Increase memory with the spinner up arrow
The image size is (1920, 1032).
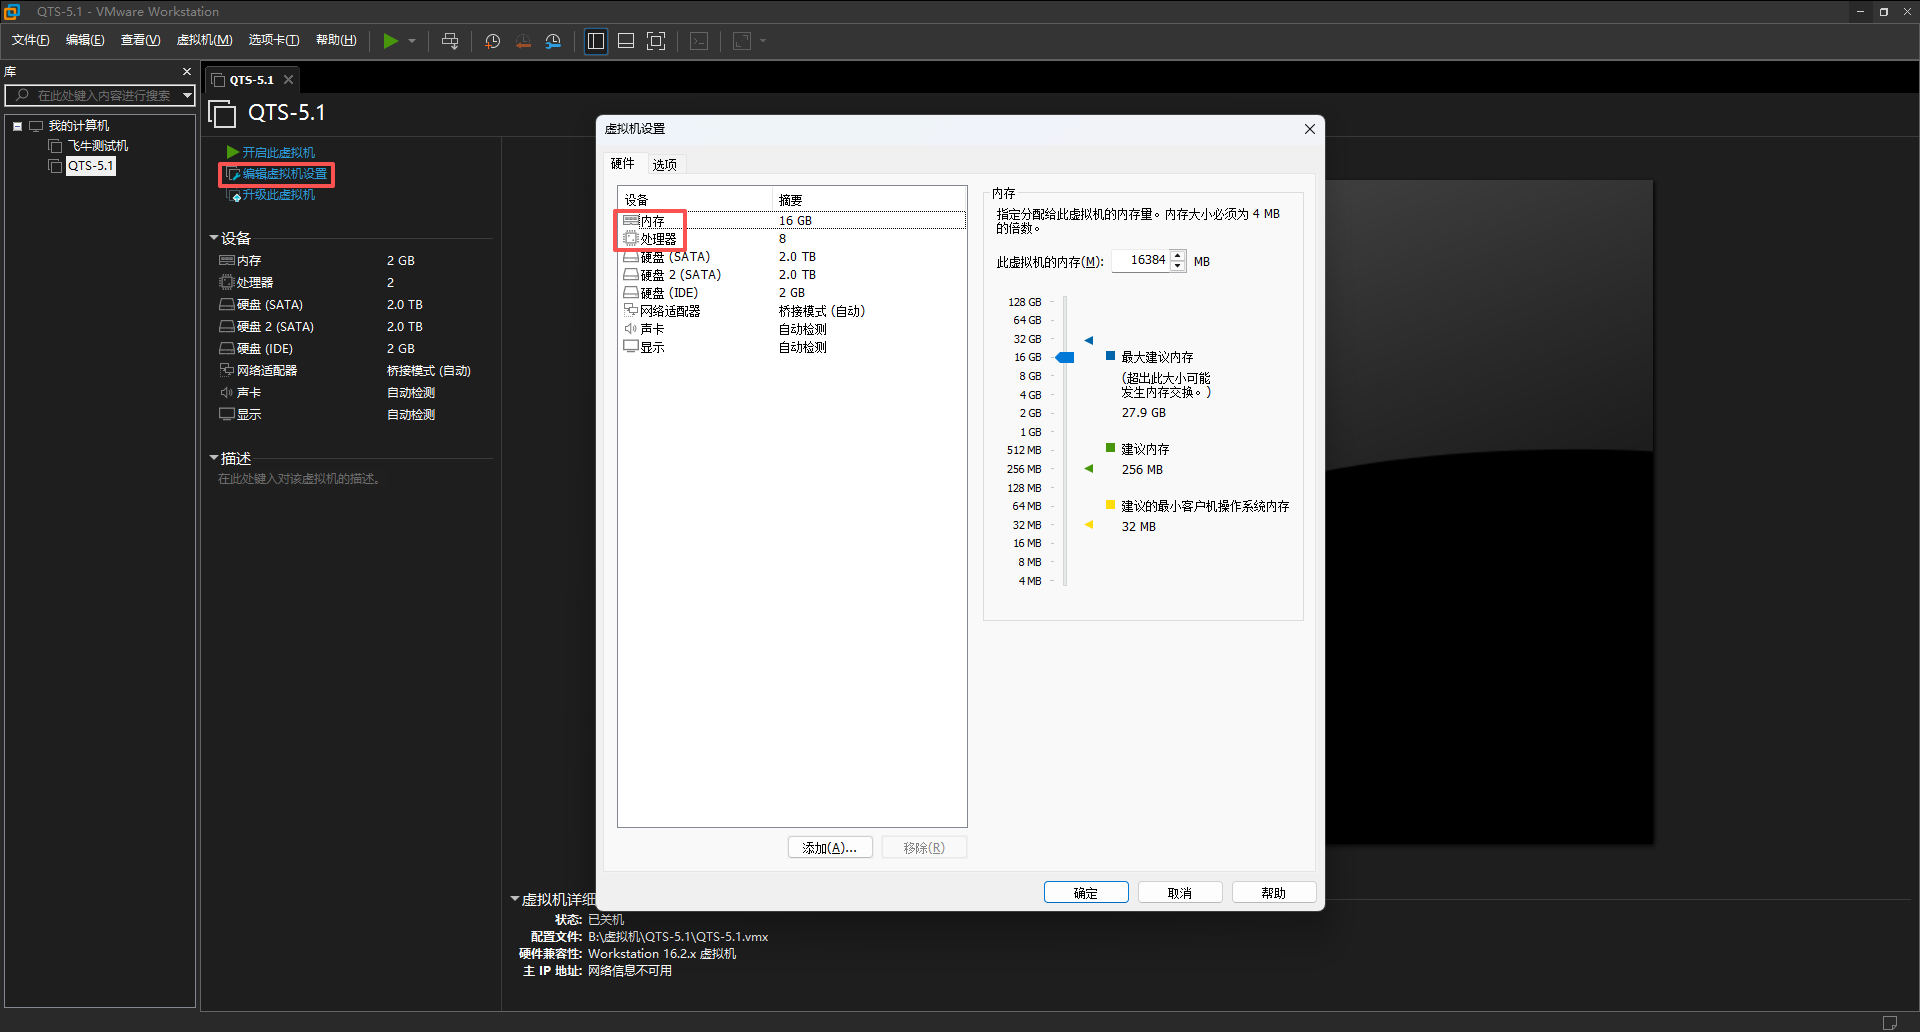click(1178, 255)
